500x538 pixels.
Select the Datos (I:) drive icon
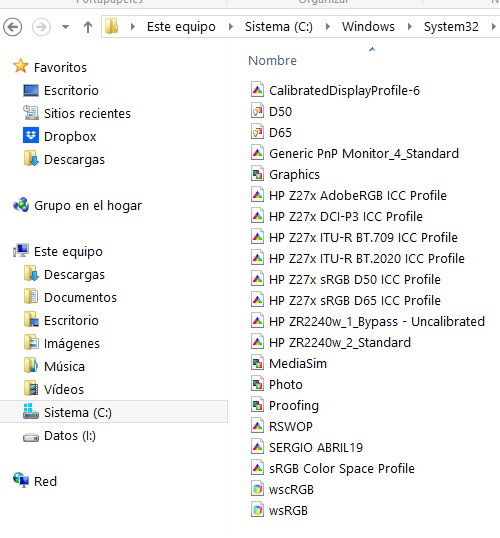click(31, 437)
